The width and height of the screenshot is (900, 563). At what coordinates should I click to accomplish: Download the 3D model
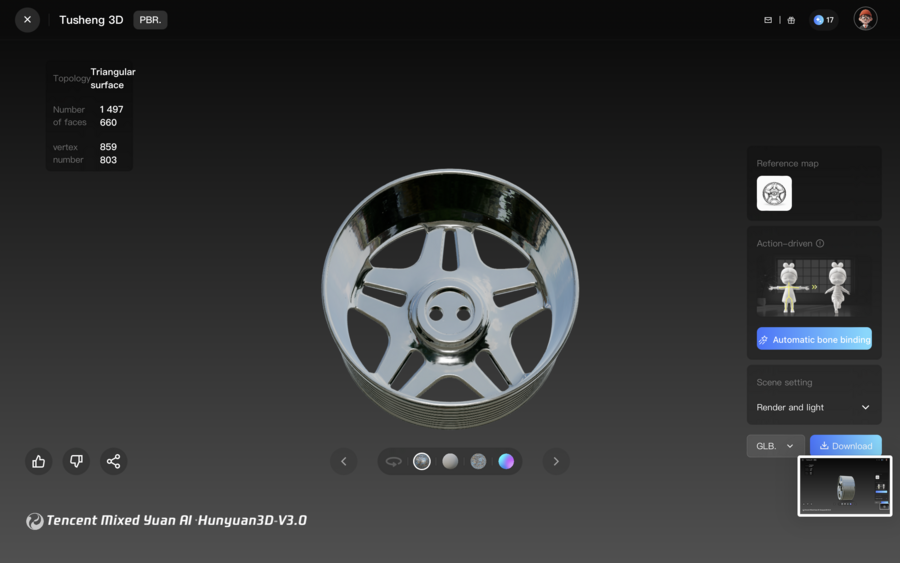(845, 446)
